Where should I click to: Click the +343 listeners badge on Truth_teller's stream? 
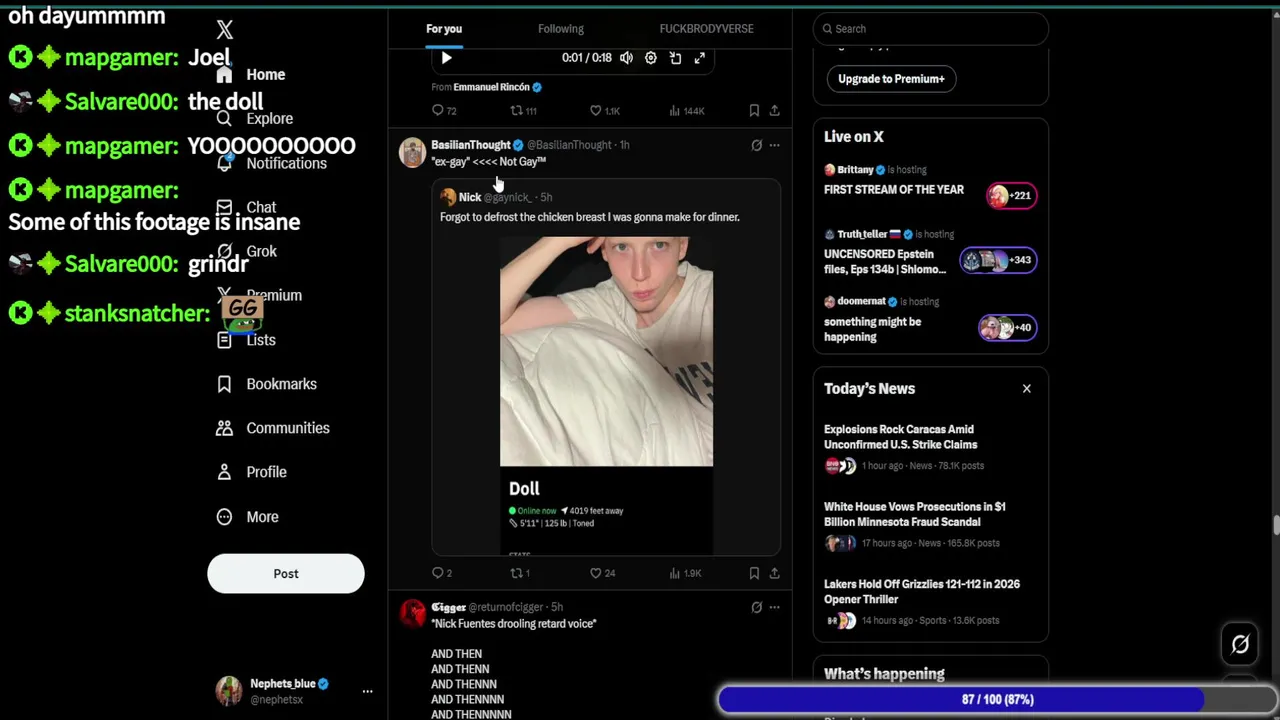coord(998,261)
